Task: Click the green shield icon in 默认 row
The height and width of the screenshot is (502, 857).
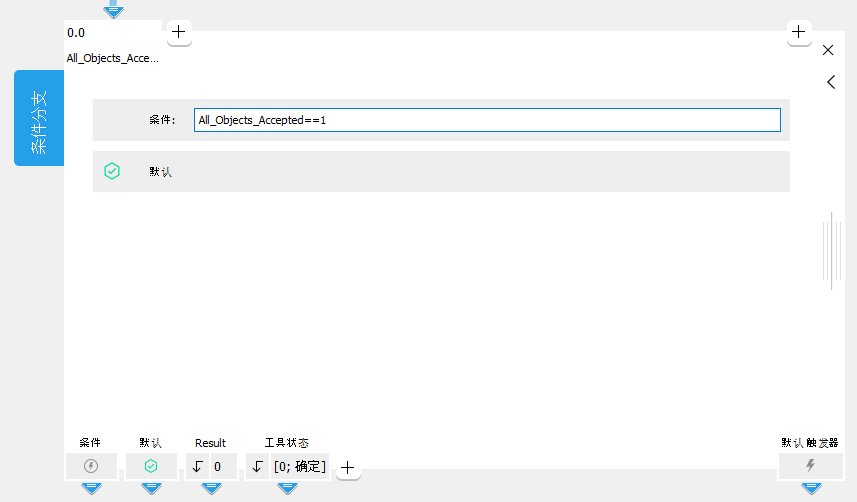Action: click(x=112, y=171)
